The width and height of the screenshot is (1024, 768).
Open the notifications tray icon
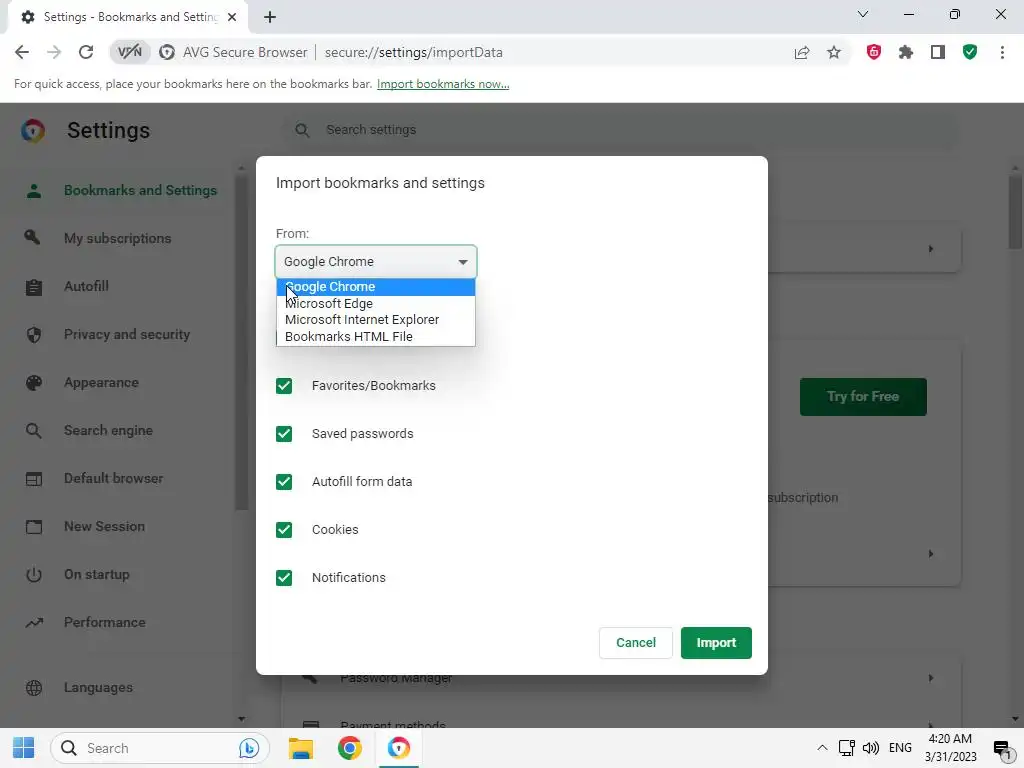click(x=1001, y=748)
